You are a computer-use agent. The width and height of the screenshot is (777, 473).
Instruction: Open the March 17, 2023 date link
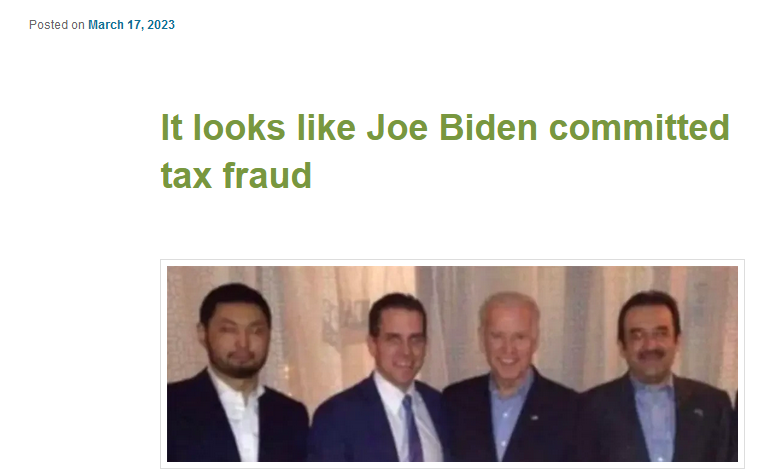[131, 25]
